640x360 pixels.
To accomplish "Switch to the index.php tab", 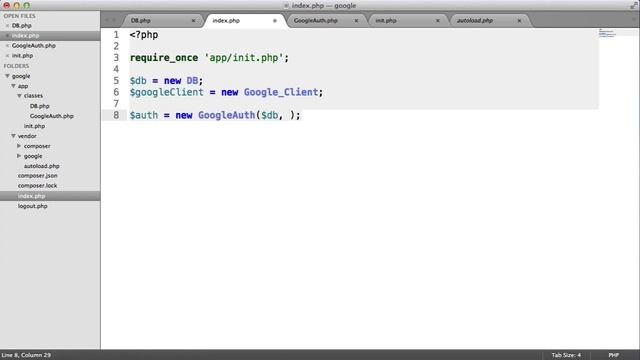I will (x=245, y=20).
